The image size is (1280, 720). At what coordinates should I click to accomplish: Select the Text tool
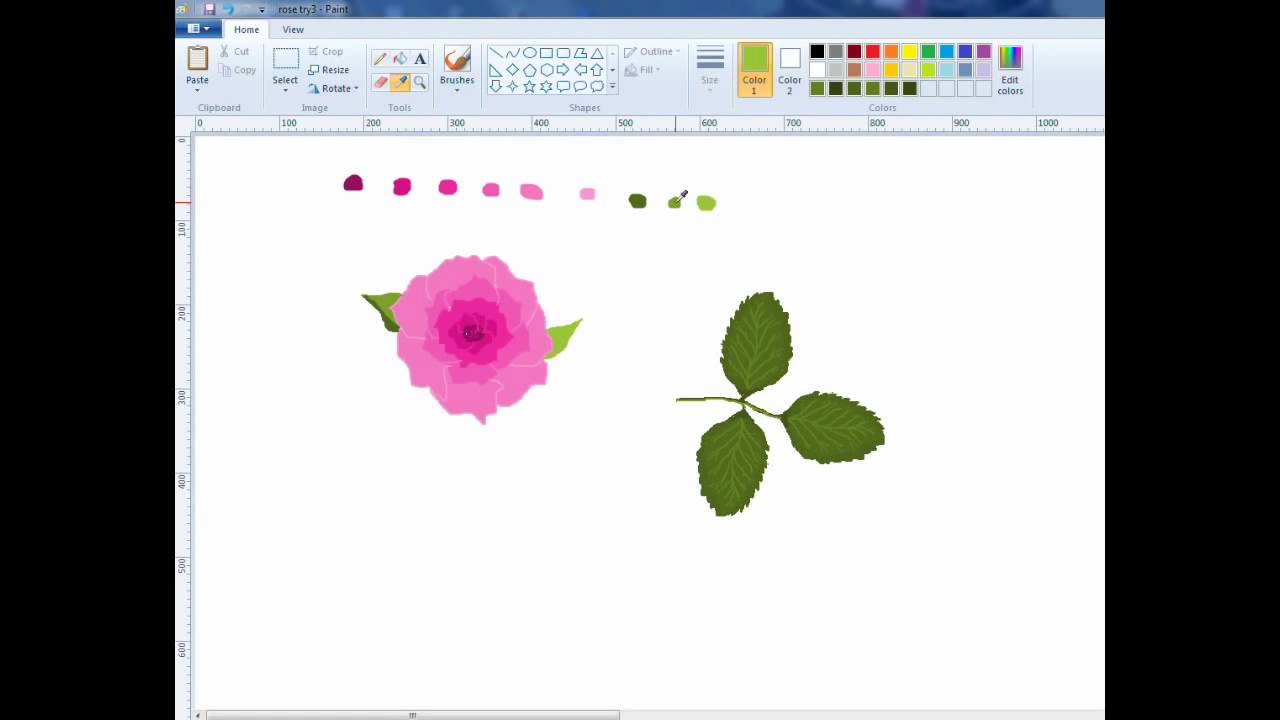pos(420,59)
